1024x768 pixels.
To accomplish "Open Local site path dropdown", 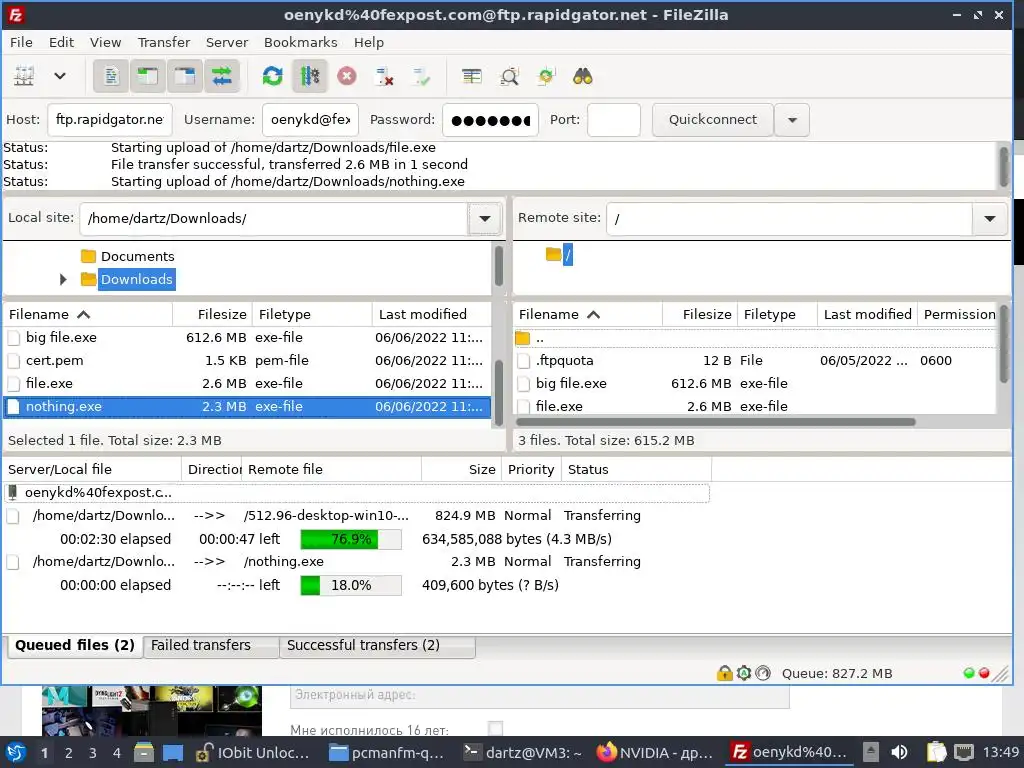I will click(x=485, y=218).
